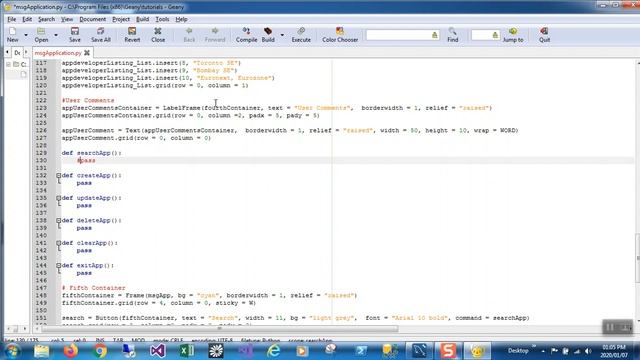
Task: Click line 129 def searchApp text
Action: pos(92,153)
